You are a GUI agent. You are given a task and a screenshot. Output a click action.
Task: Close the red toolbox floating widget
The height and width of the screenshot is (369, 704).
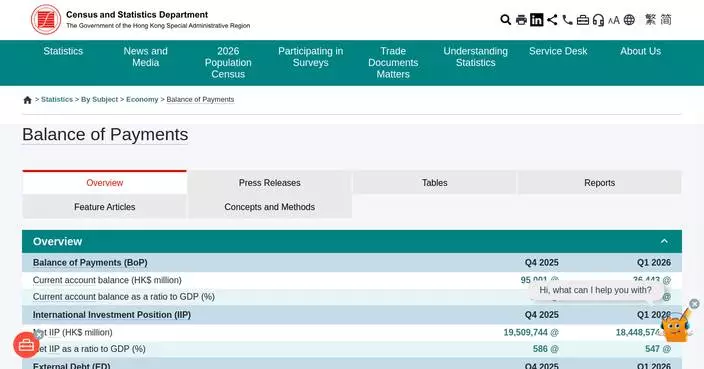39,334
